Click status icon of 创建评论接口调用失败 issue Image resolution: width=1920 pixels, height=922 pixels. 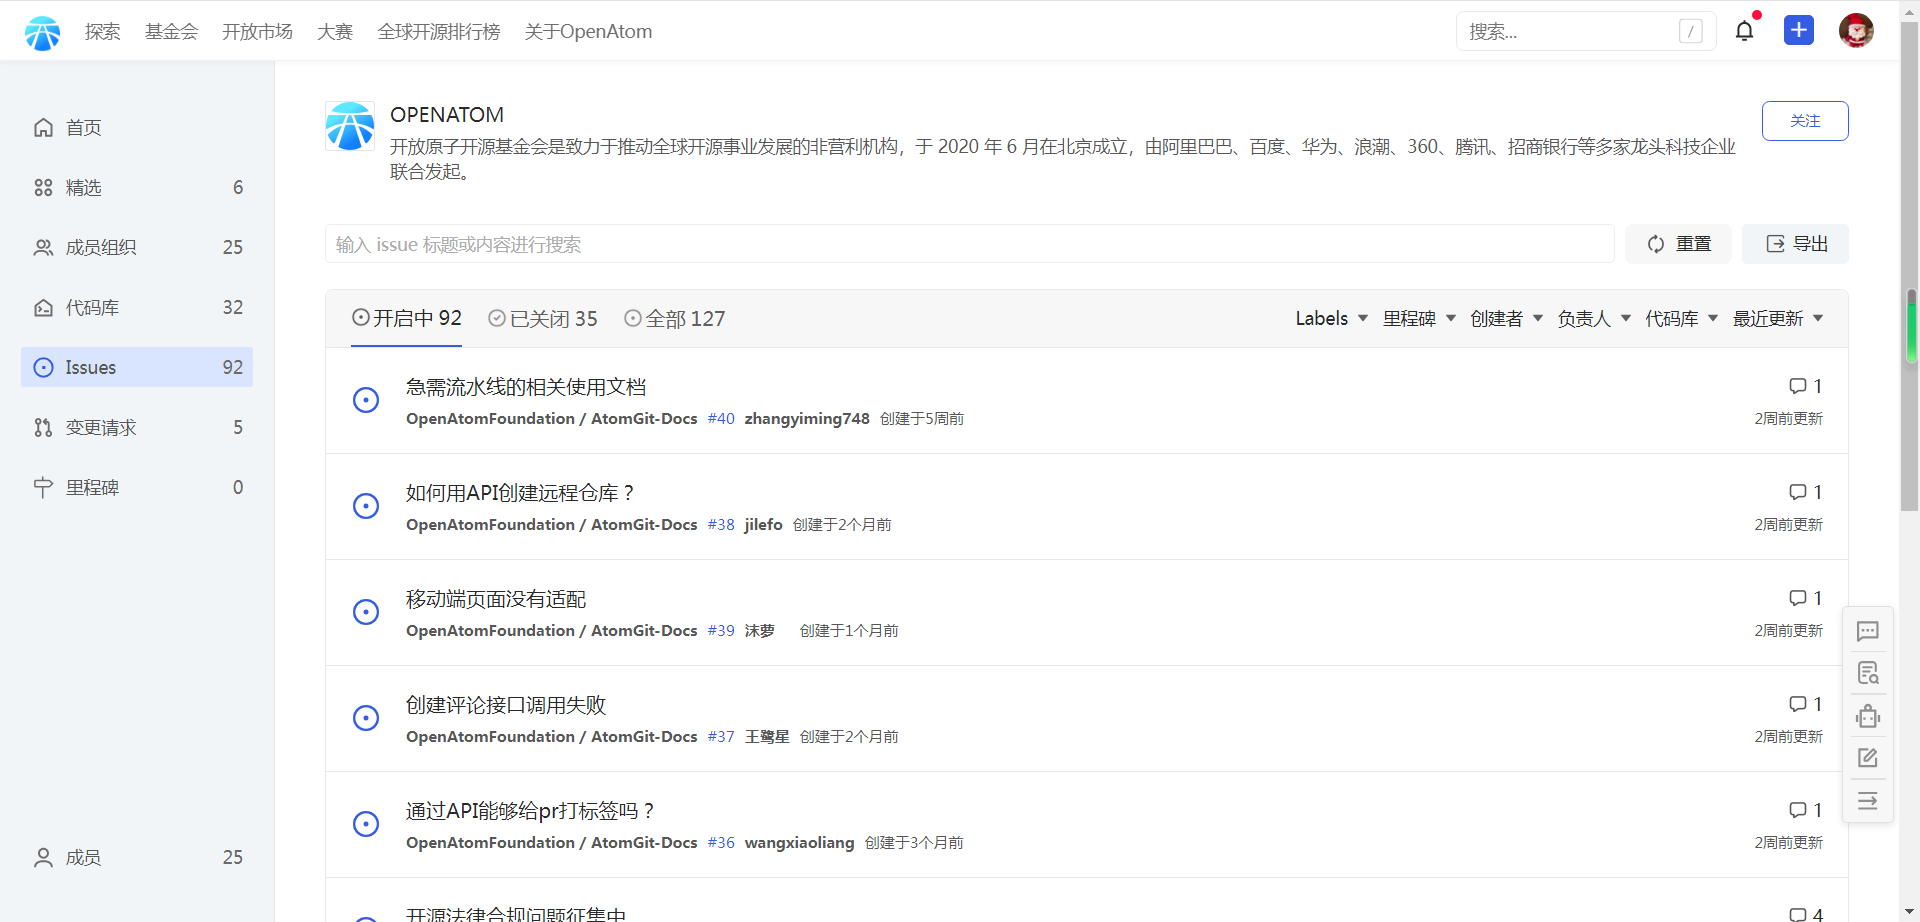pos(366,718)
